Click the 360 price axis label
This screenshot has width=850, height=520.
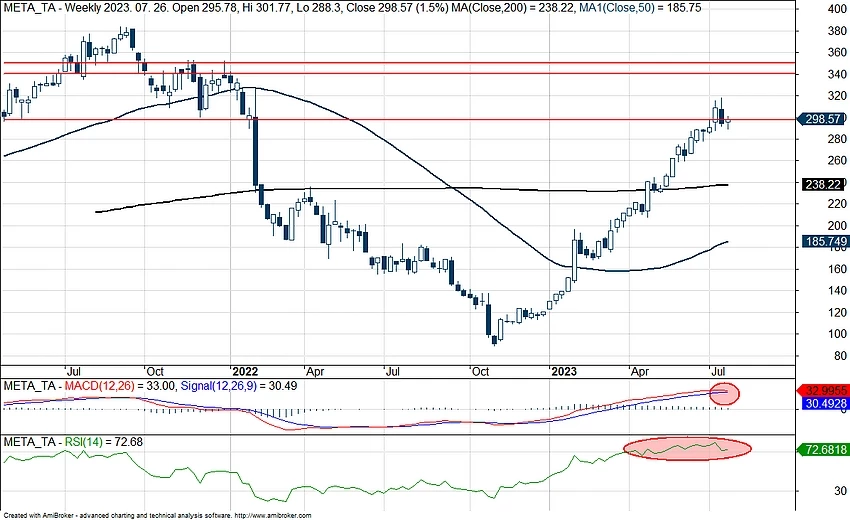838,53
